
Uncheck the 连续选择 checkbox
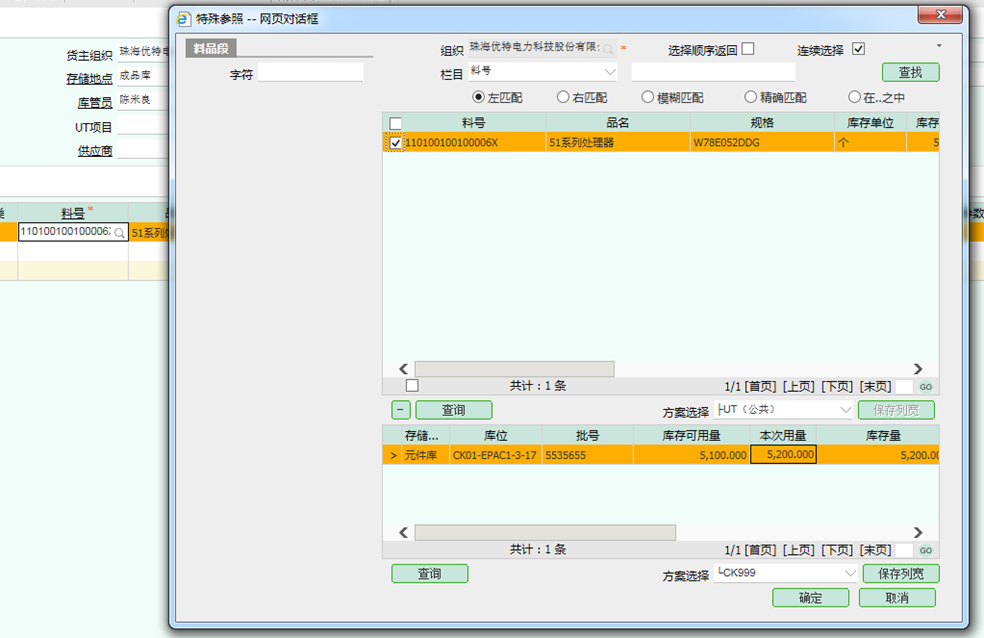pyautogui.click(x=858, y=49)
